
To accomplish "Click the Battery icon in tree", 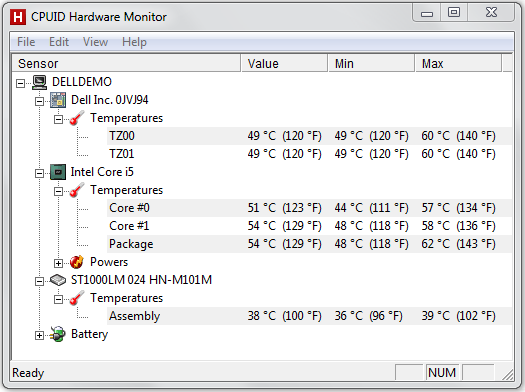I will [58, 334].
